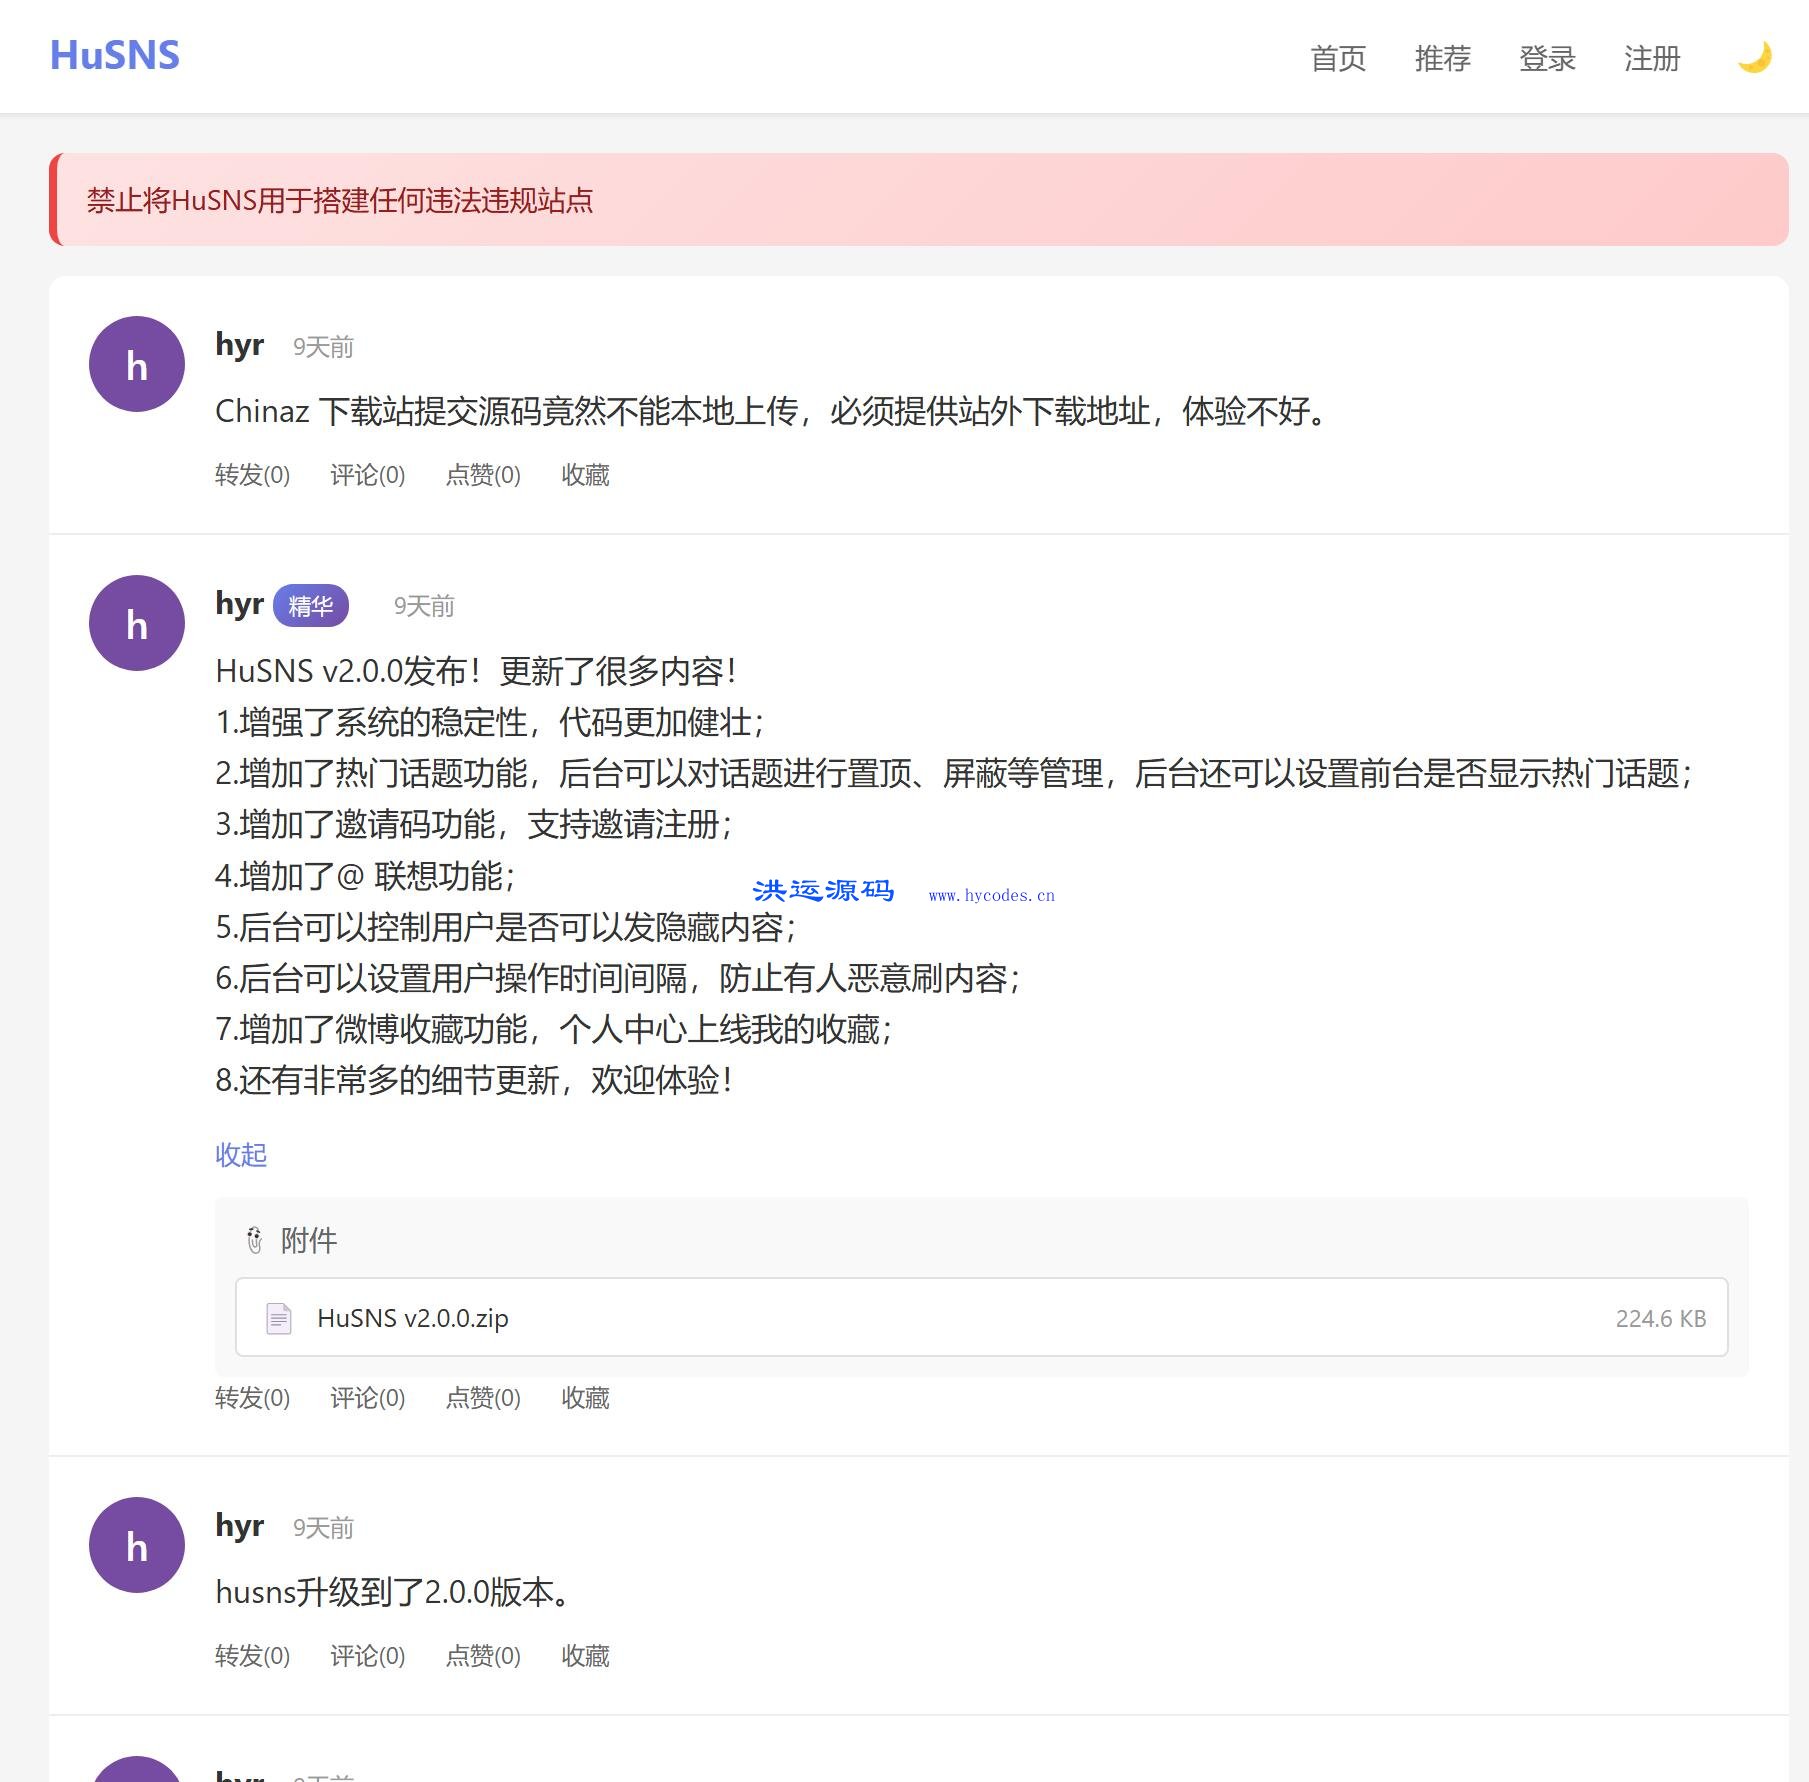This screenshot has height=1782, width=1809.
Task: Open the 注册 registration page
Action: click(1652, 60)
